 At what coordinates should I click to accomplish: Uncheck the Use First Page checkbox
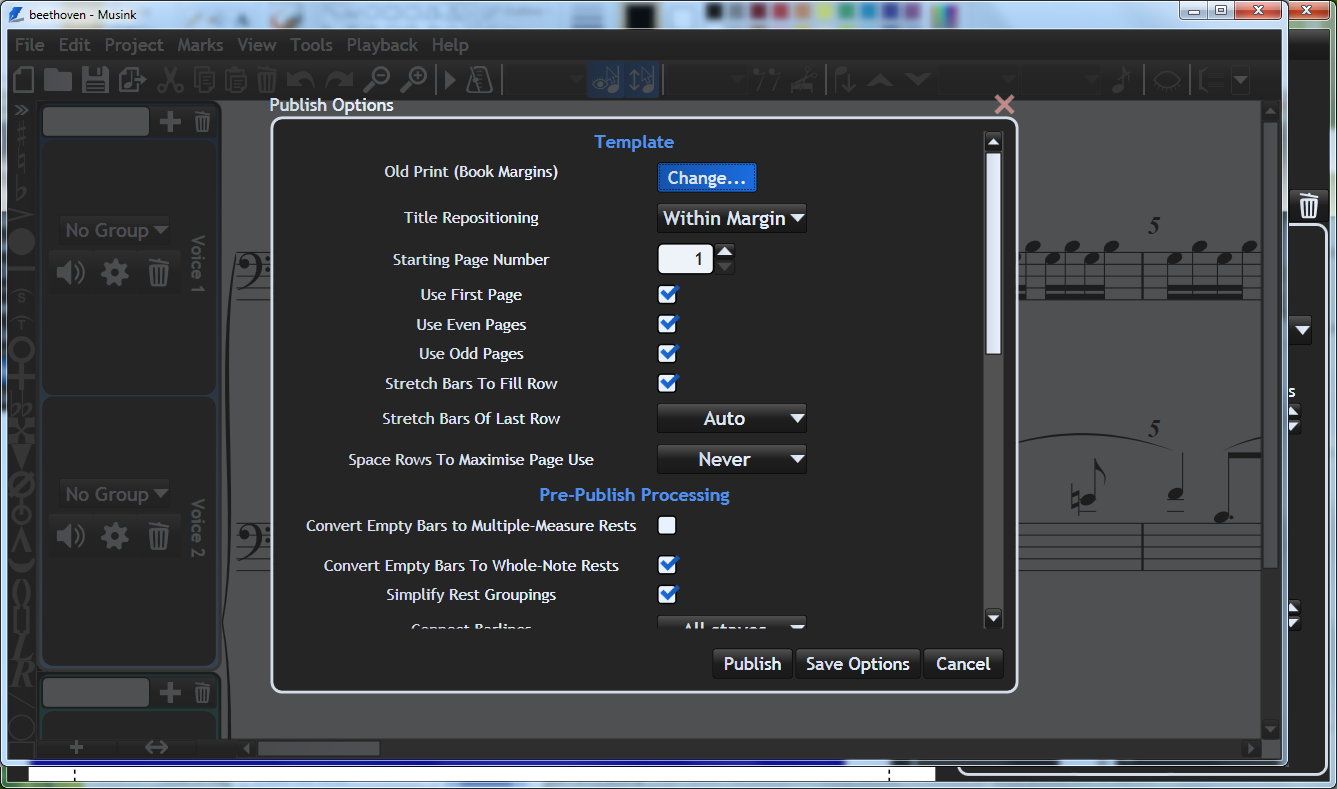point(668,295)
